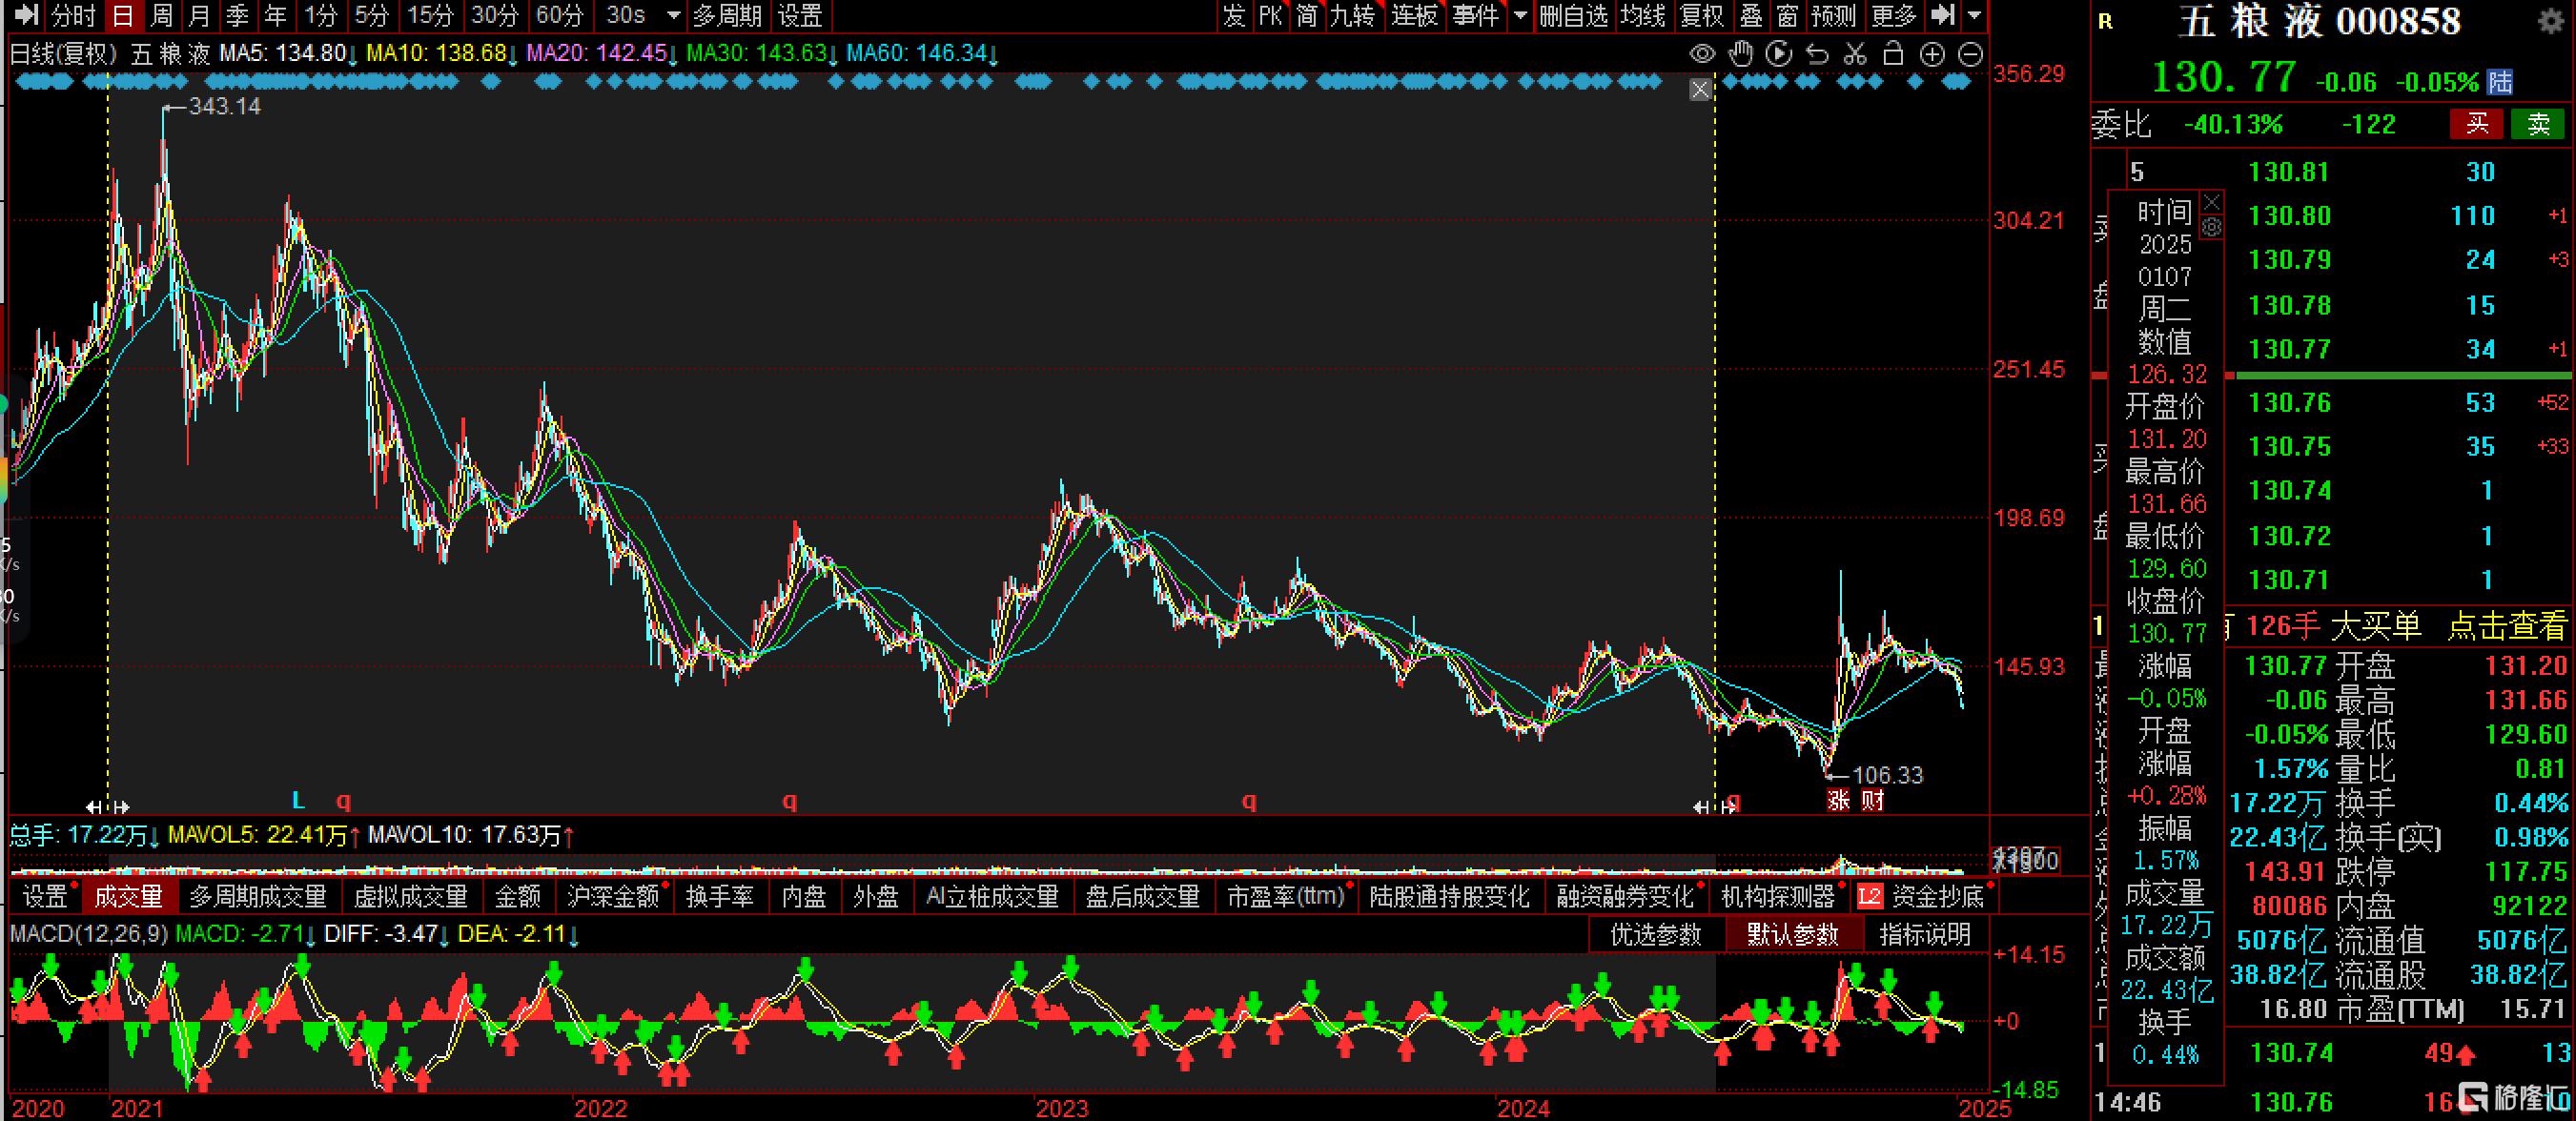Click the blue 陆 badge

pos(2500,81)
